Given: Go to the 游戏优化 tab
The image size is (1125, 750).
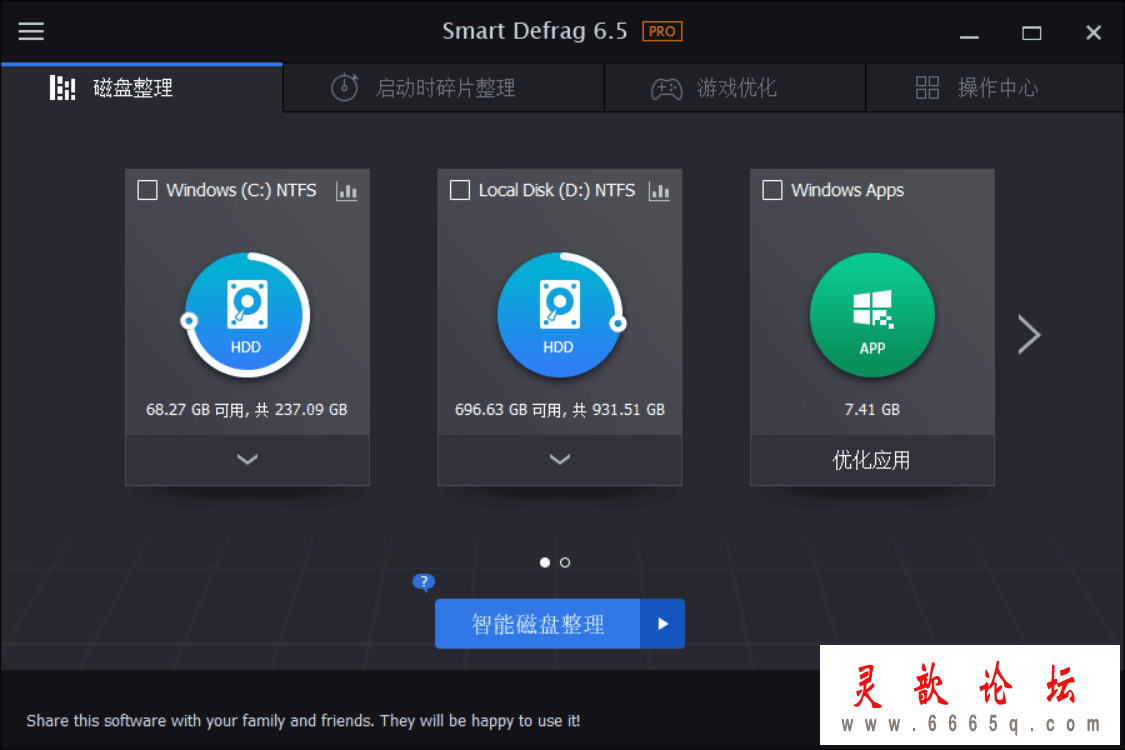Looking at the screenshot, I should coord(735,88).
